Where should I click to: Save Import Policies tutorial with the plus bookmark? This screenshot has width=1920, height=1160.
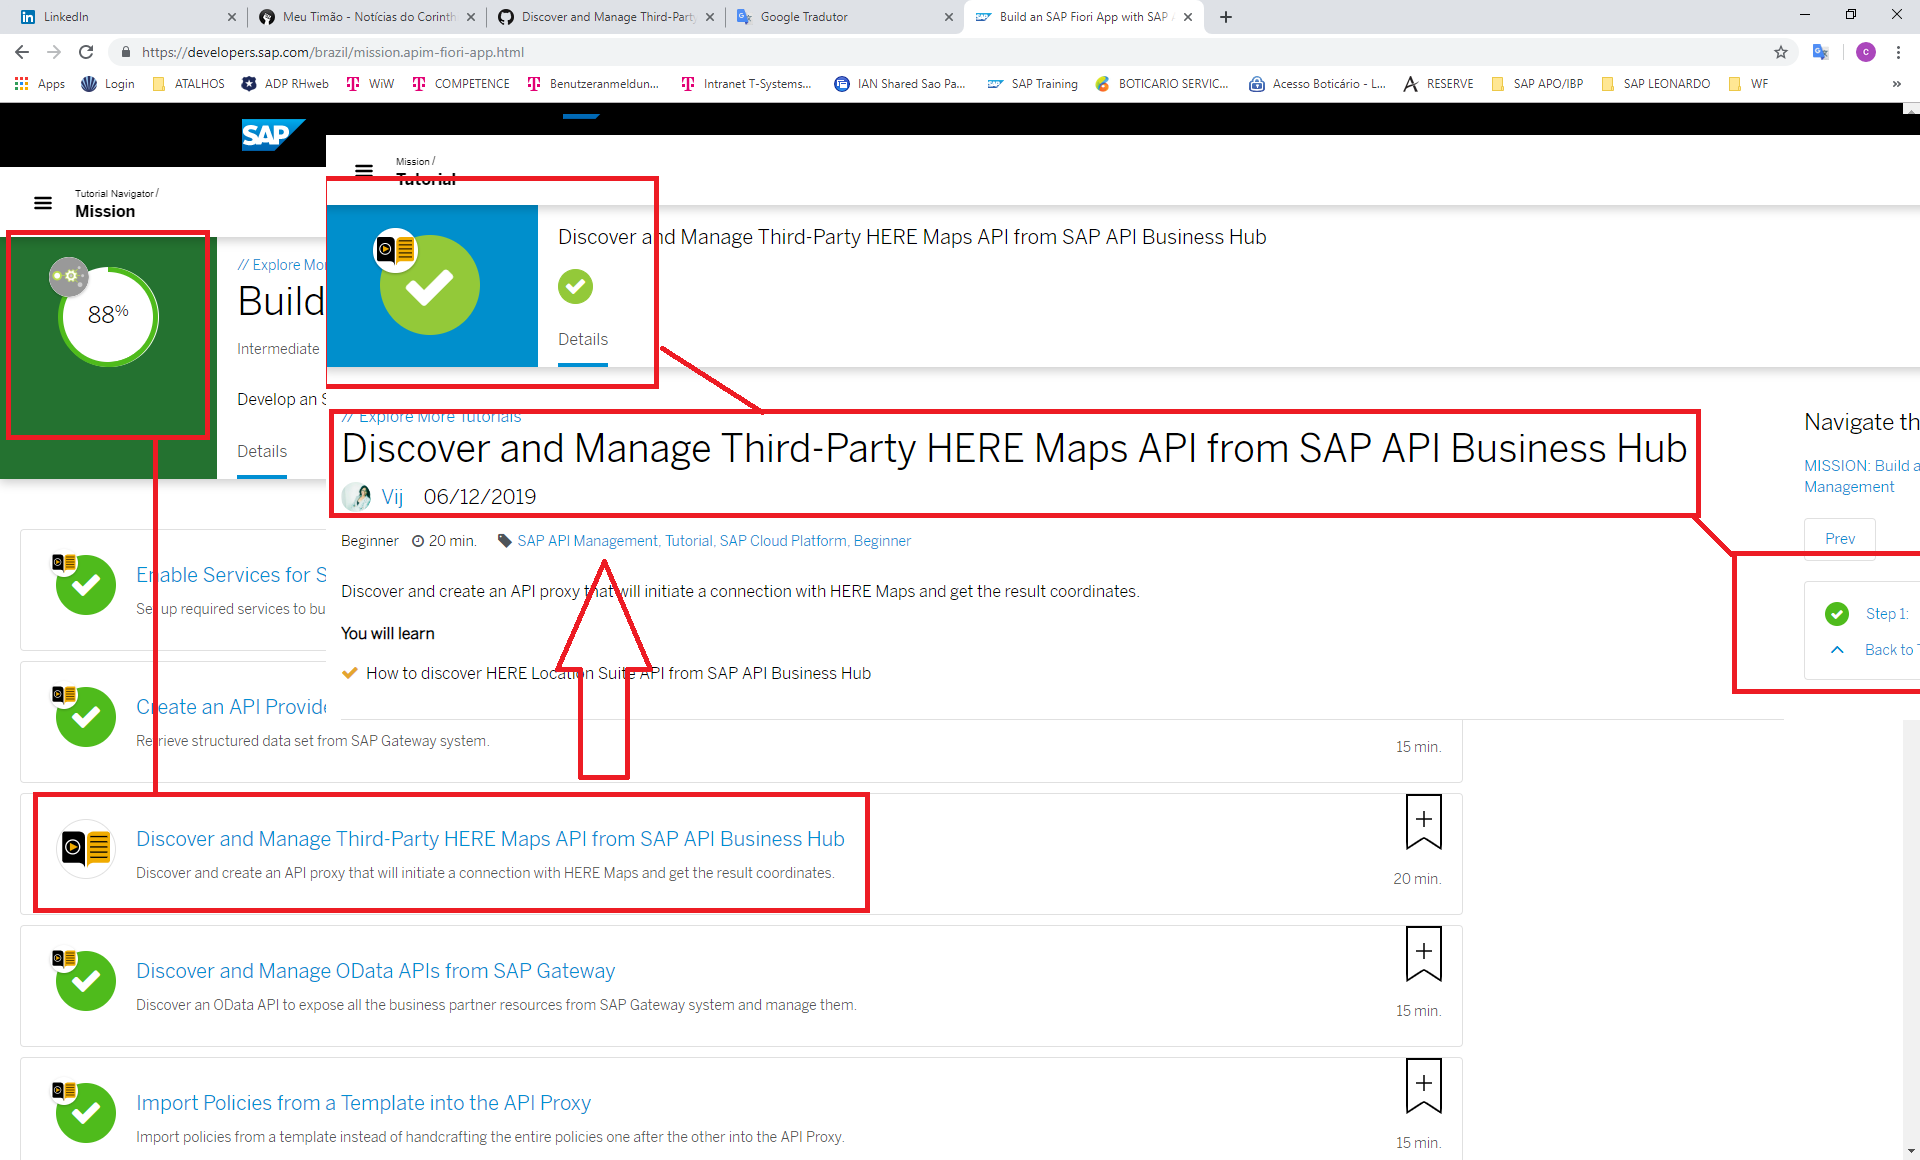(1423, 1084)
